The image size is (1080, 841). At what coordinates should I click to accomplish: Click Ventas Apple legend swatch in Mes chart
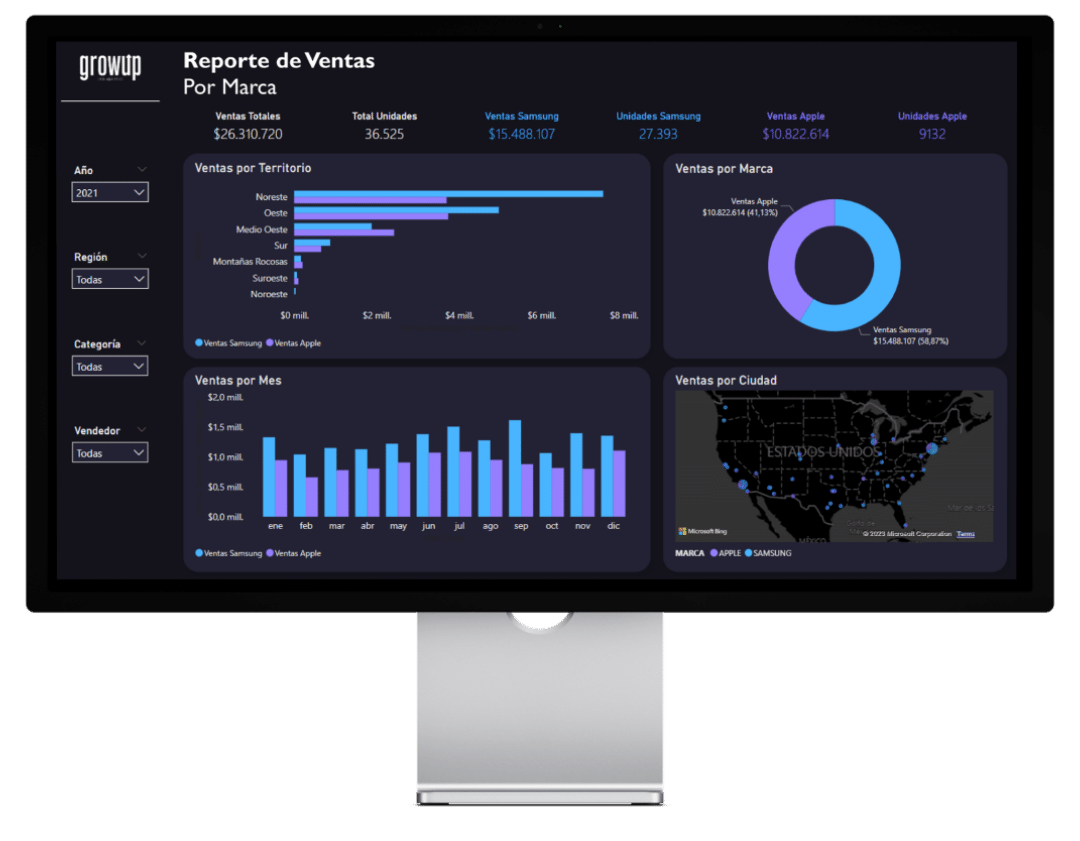[269, 553]
